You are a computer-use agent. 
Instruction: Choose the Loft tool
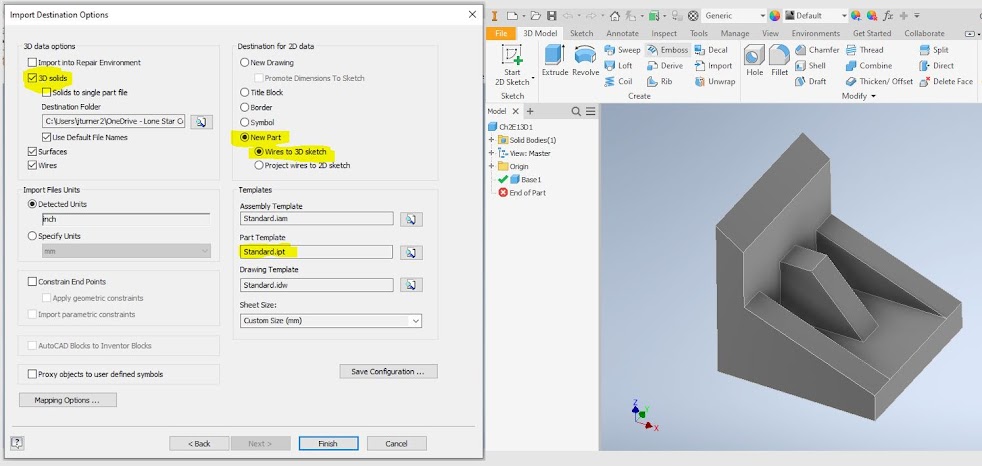(x=618, y=66)
